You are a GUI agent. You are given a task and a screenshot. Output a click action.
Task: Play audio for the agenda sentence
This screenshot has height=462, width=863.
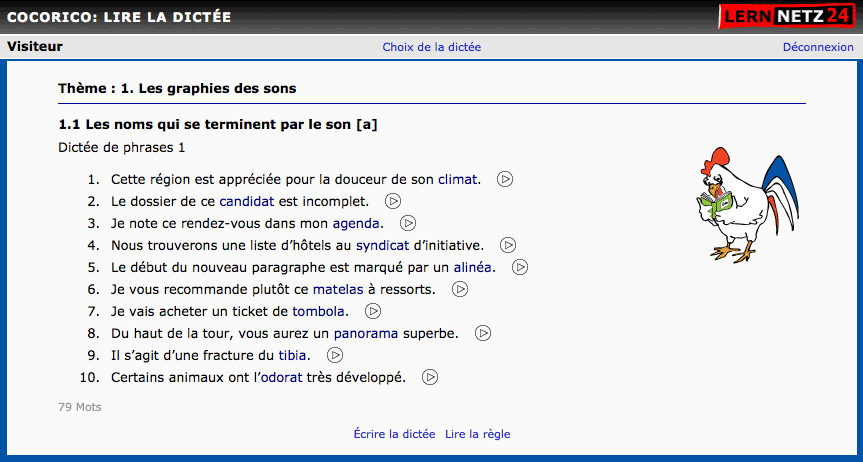point(408,223)
